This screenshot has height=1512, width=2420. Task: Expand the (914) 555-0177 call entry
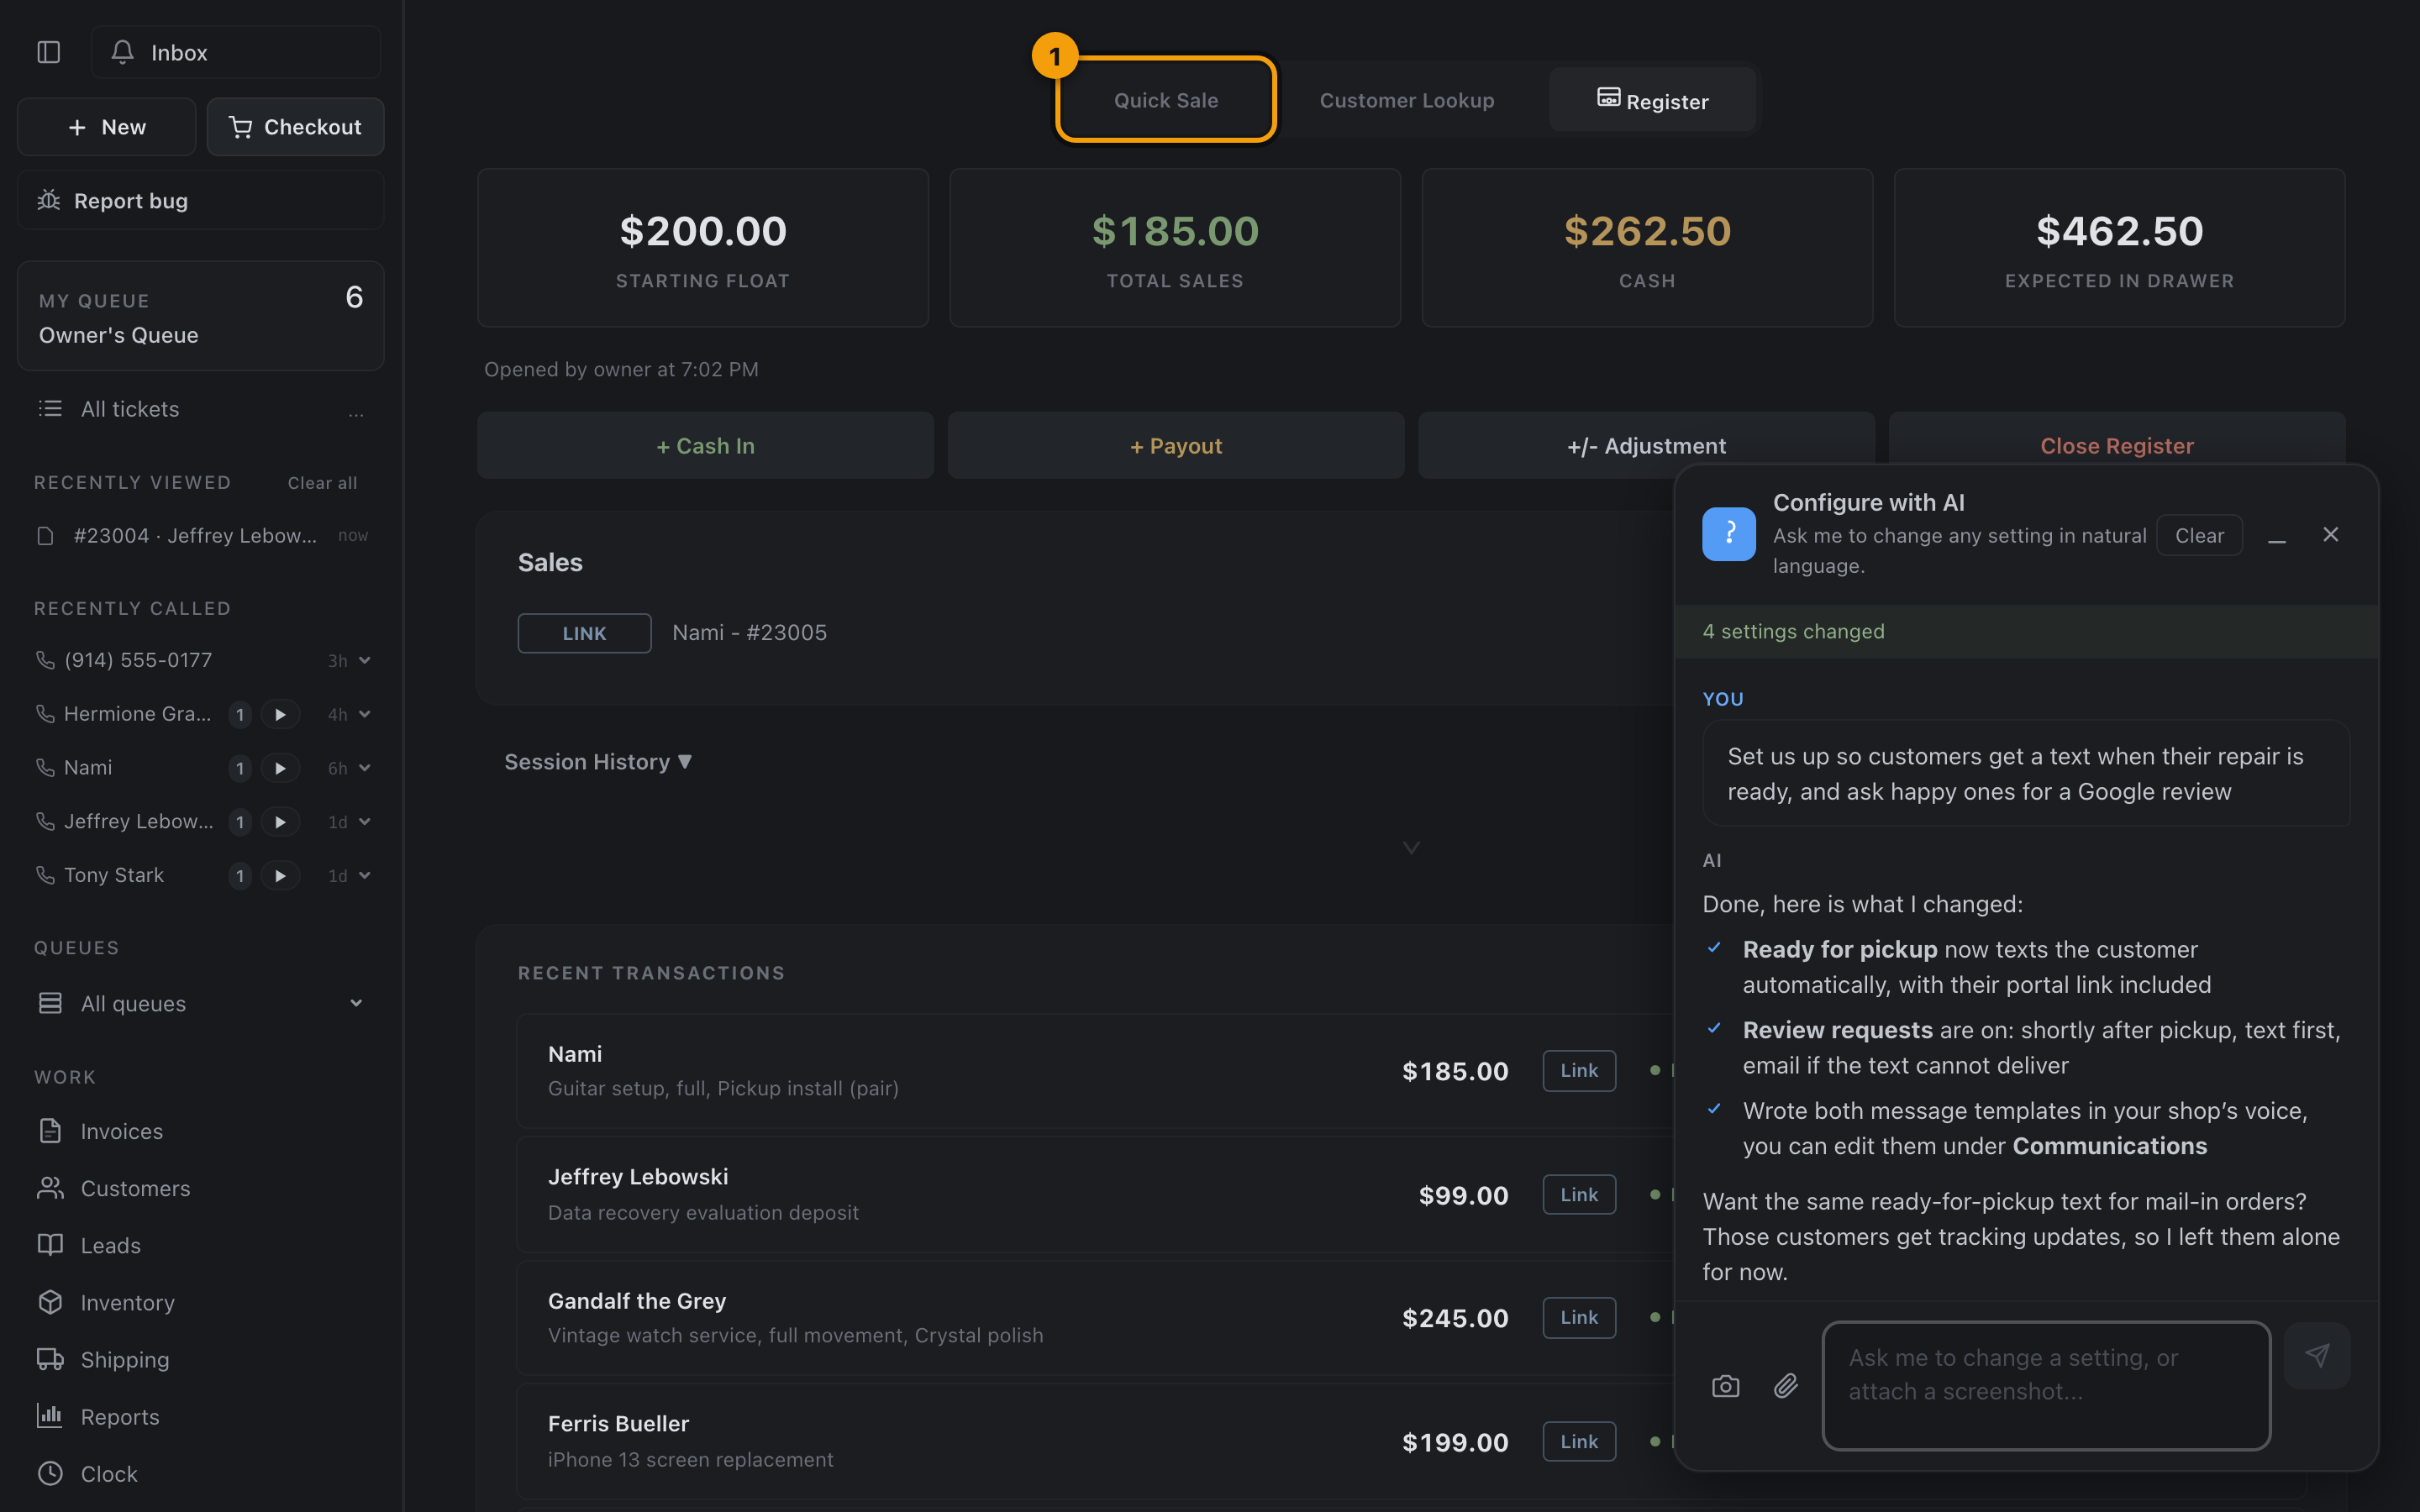coord(365,660)
